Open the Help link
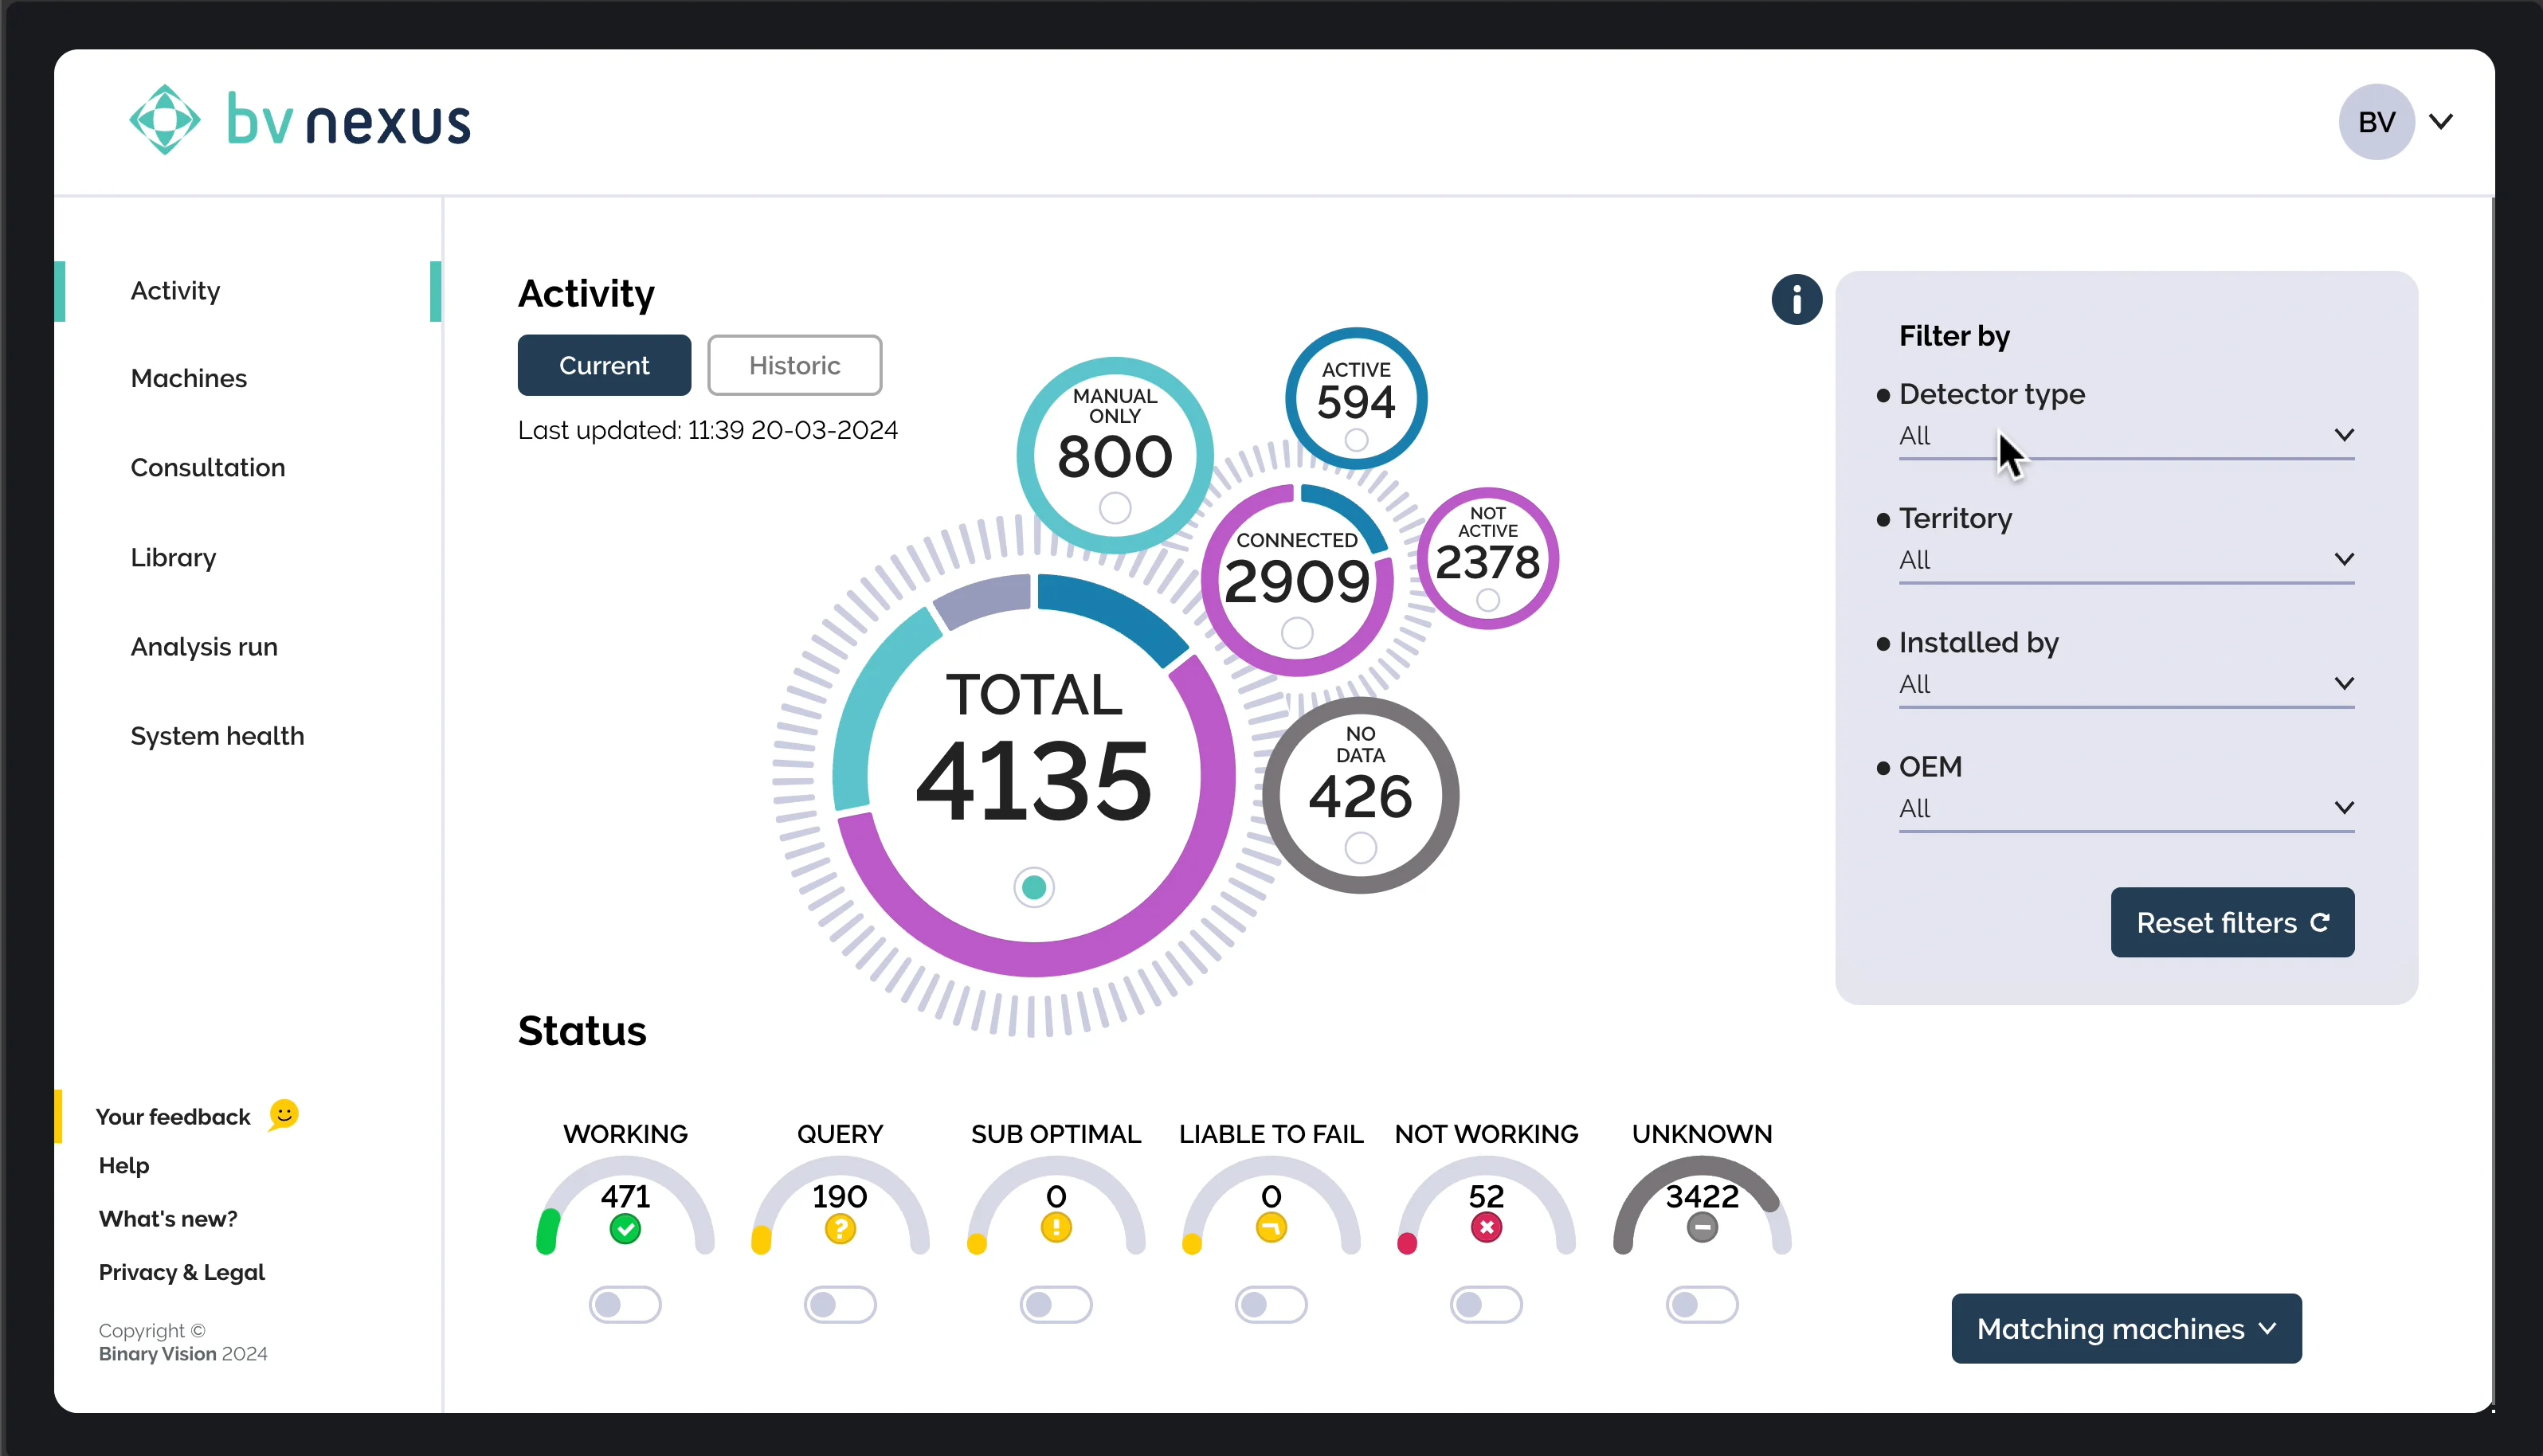 tap(124, 1165)
